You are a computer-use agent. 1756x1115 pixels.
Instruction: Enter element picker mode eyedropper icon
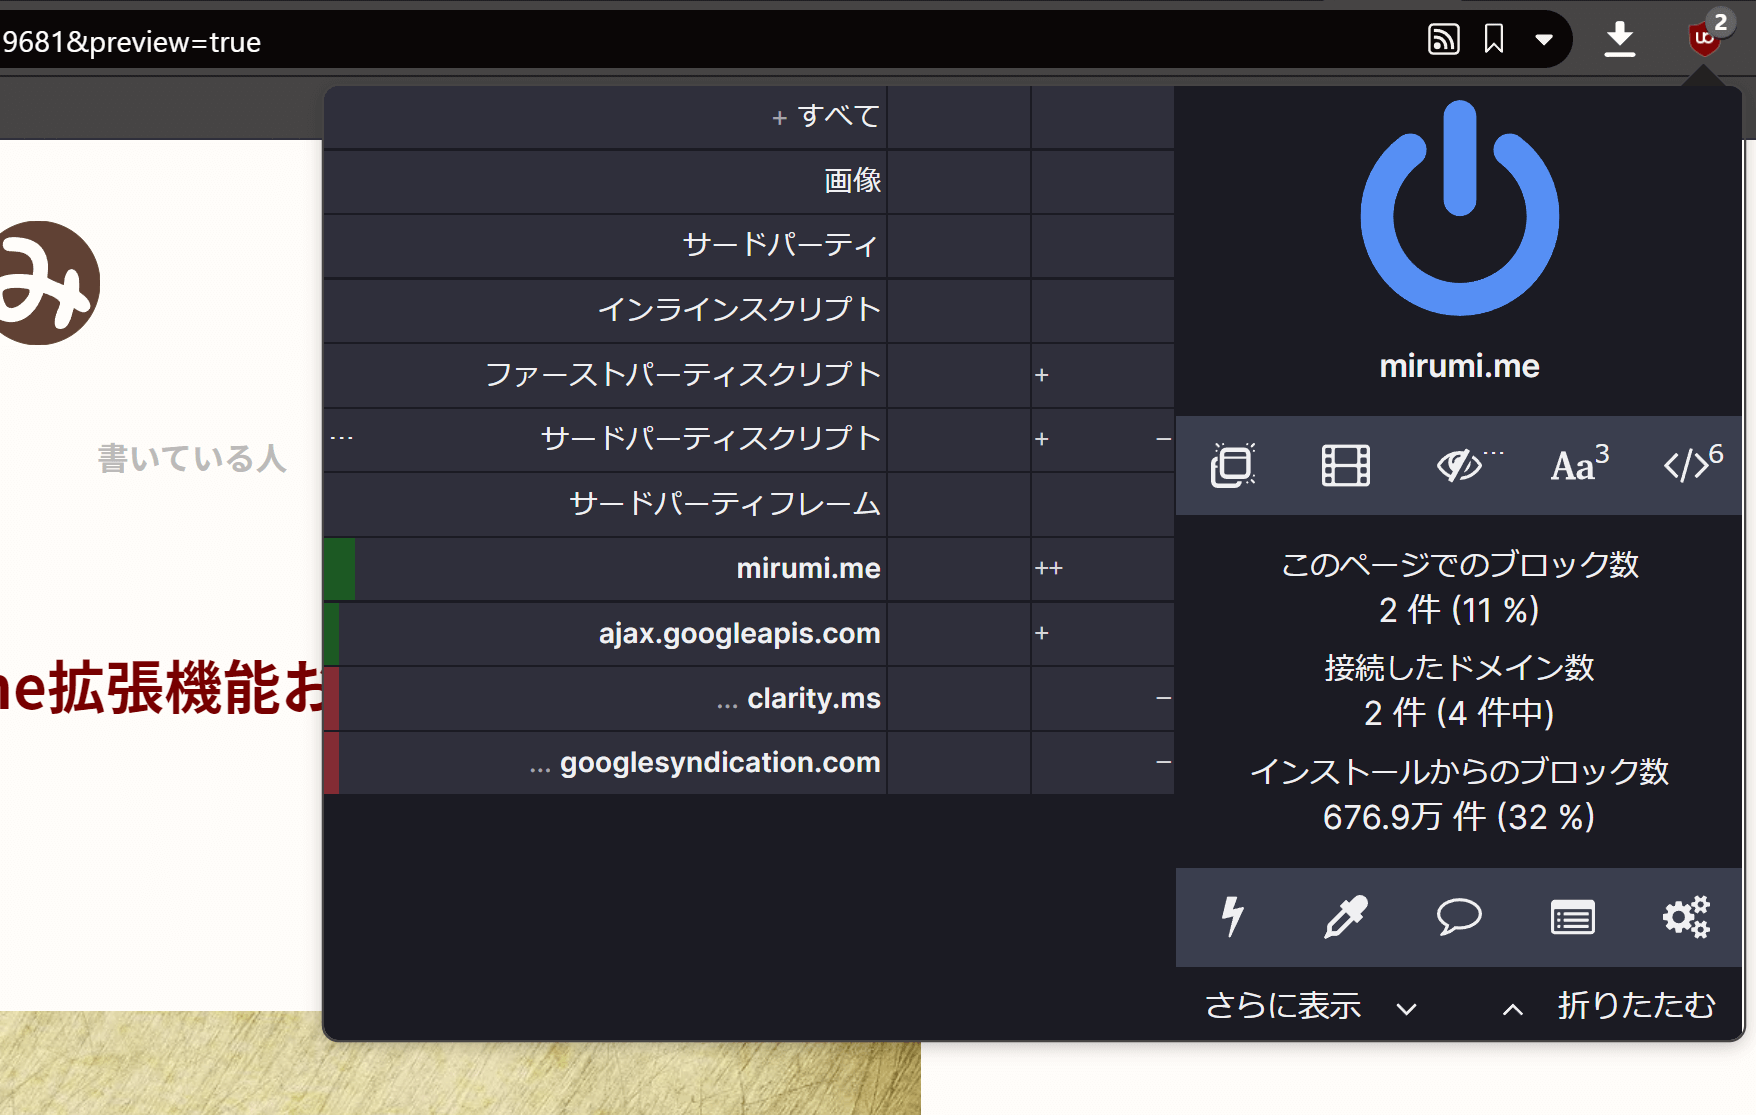(1346, 916)
